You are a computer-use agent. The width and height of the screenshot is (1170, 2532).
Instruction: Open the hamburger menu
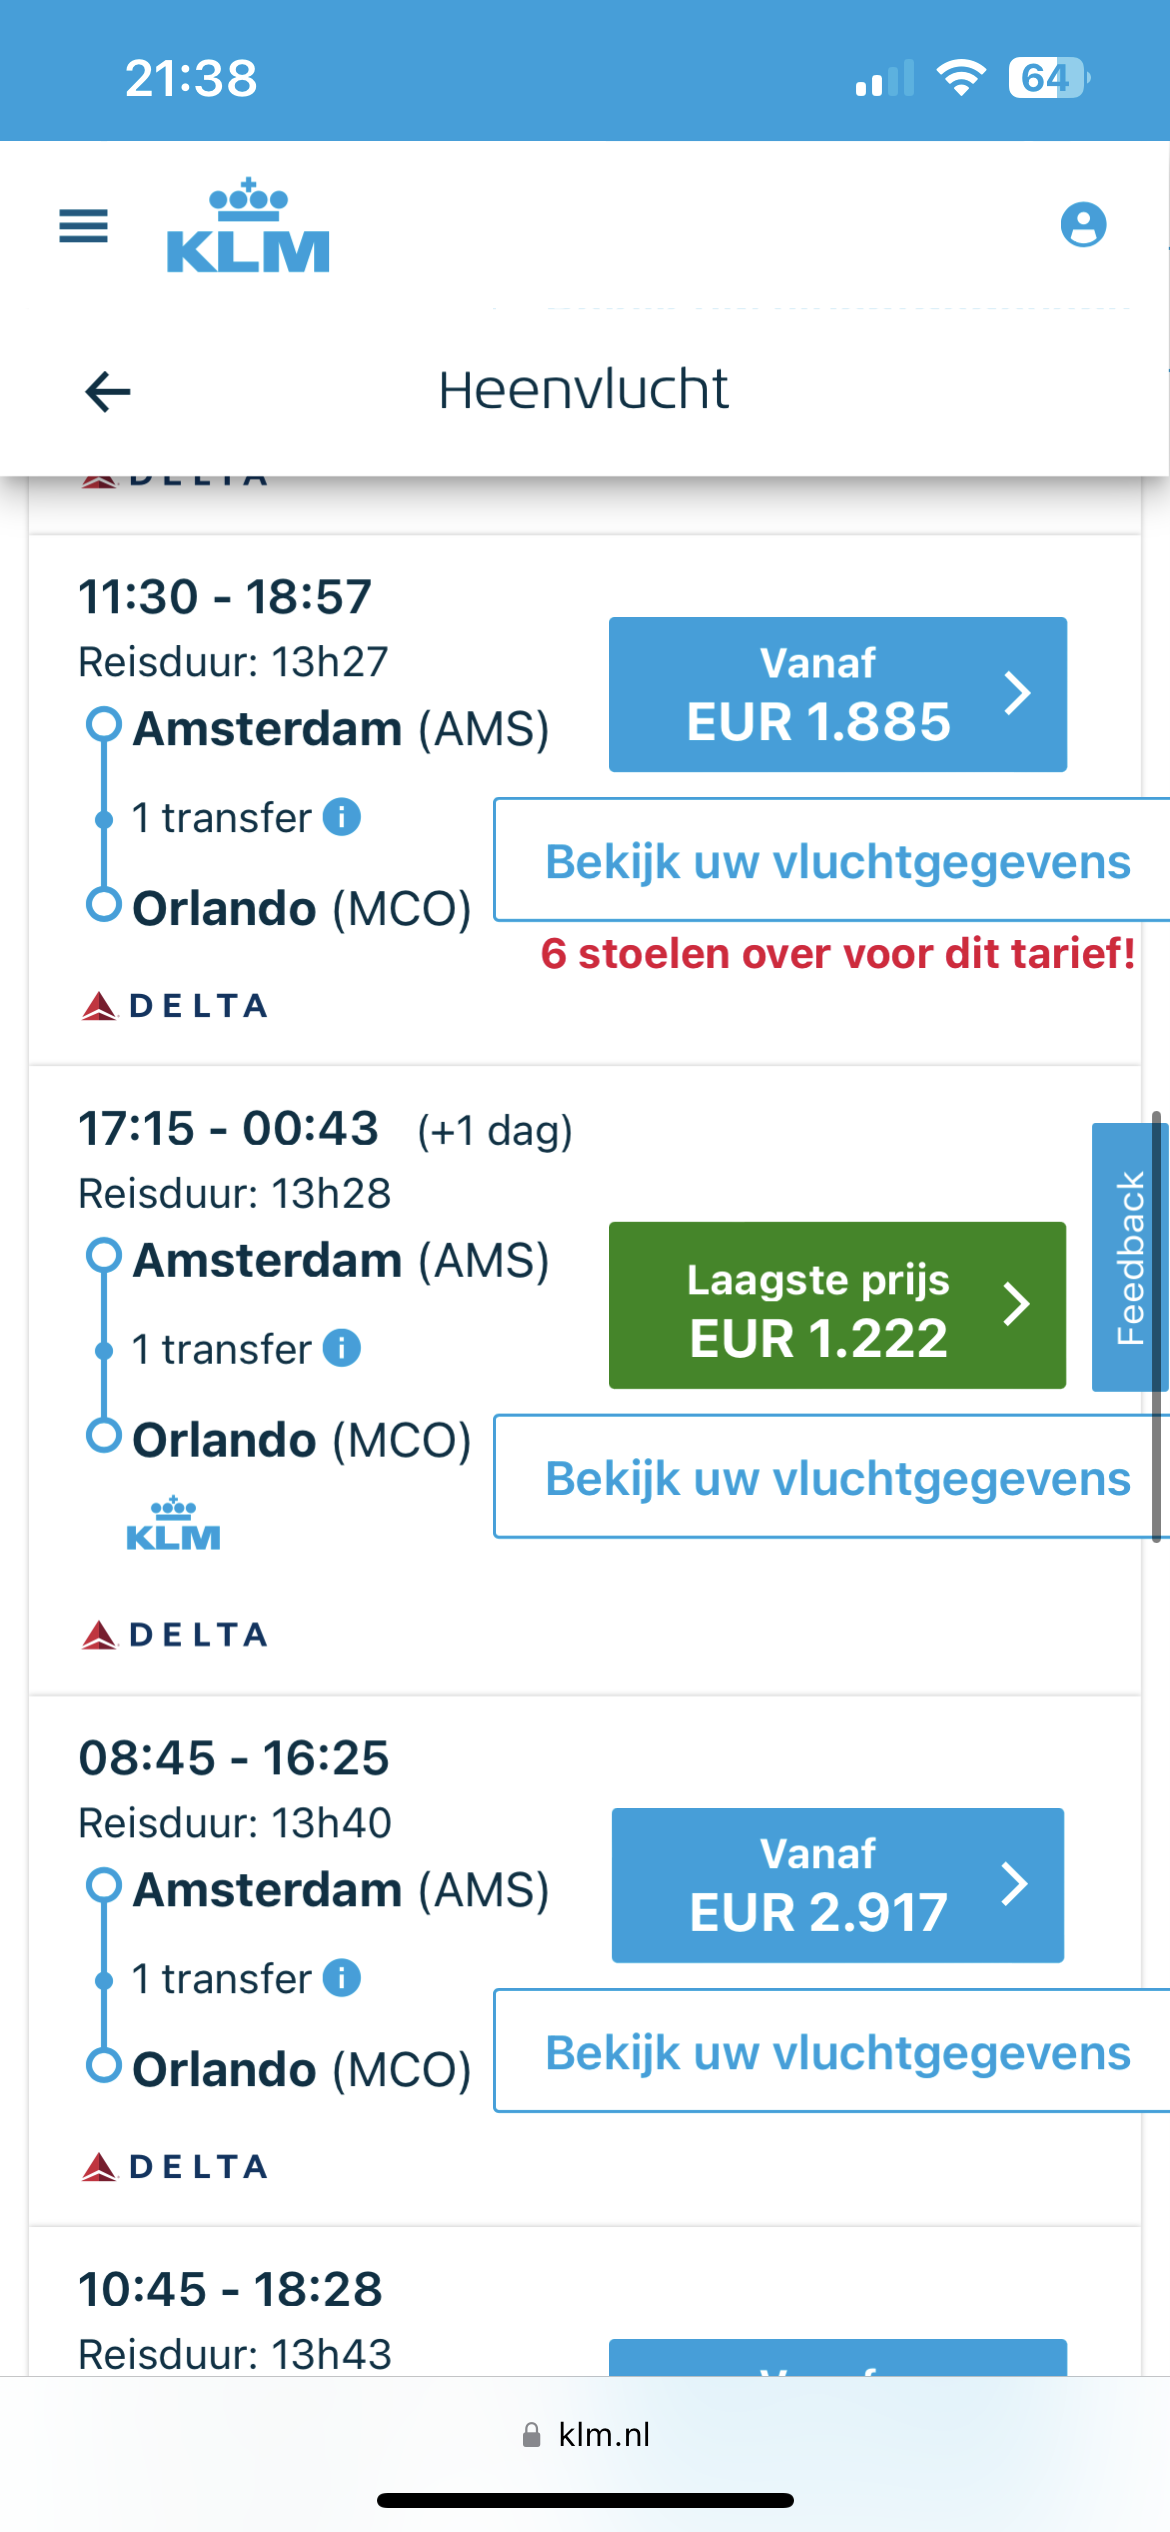pos(84,226)
